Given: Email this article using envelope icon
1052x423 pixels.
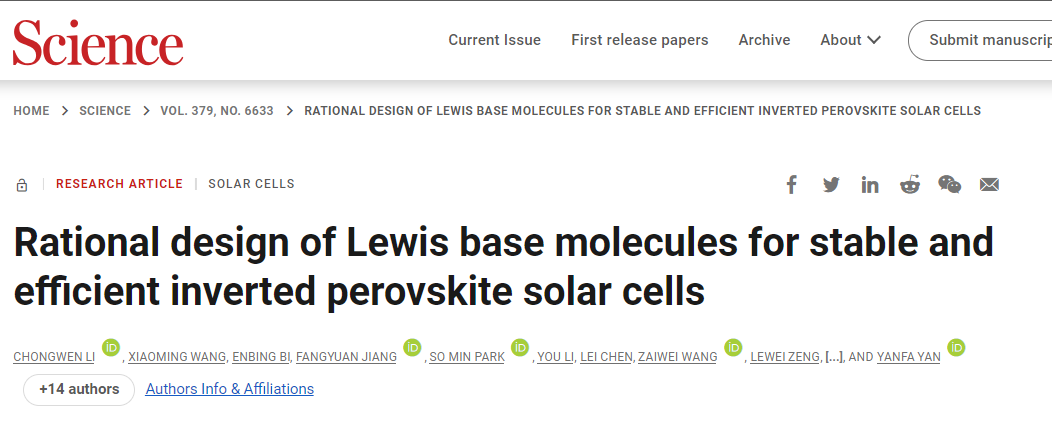Looking at the screenshot, I should point(989,184).
